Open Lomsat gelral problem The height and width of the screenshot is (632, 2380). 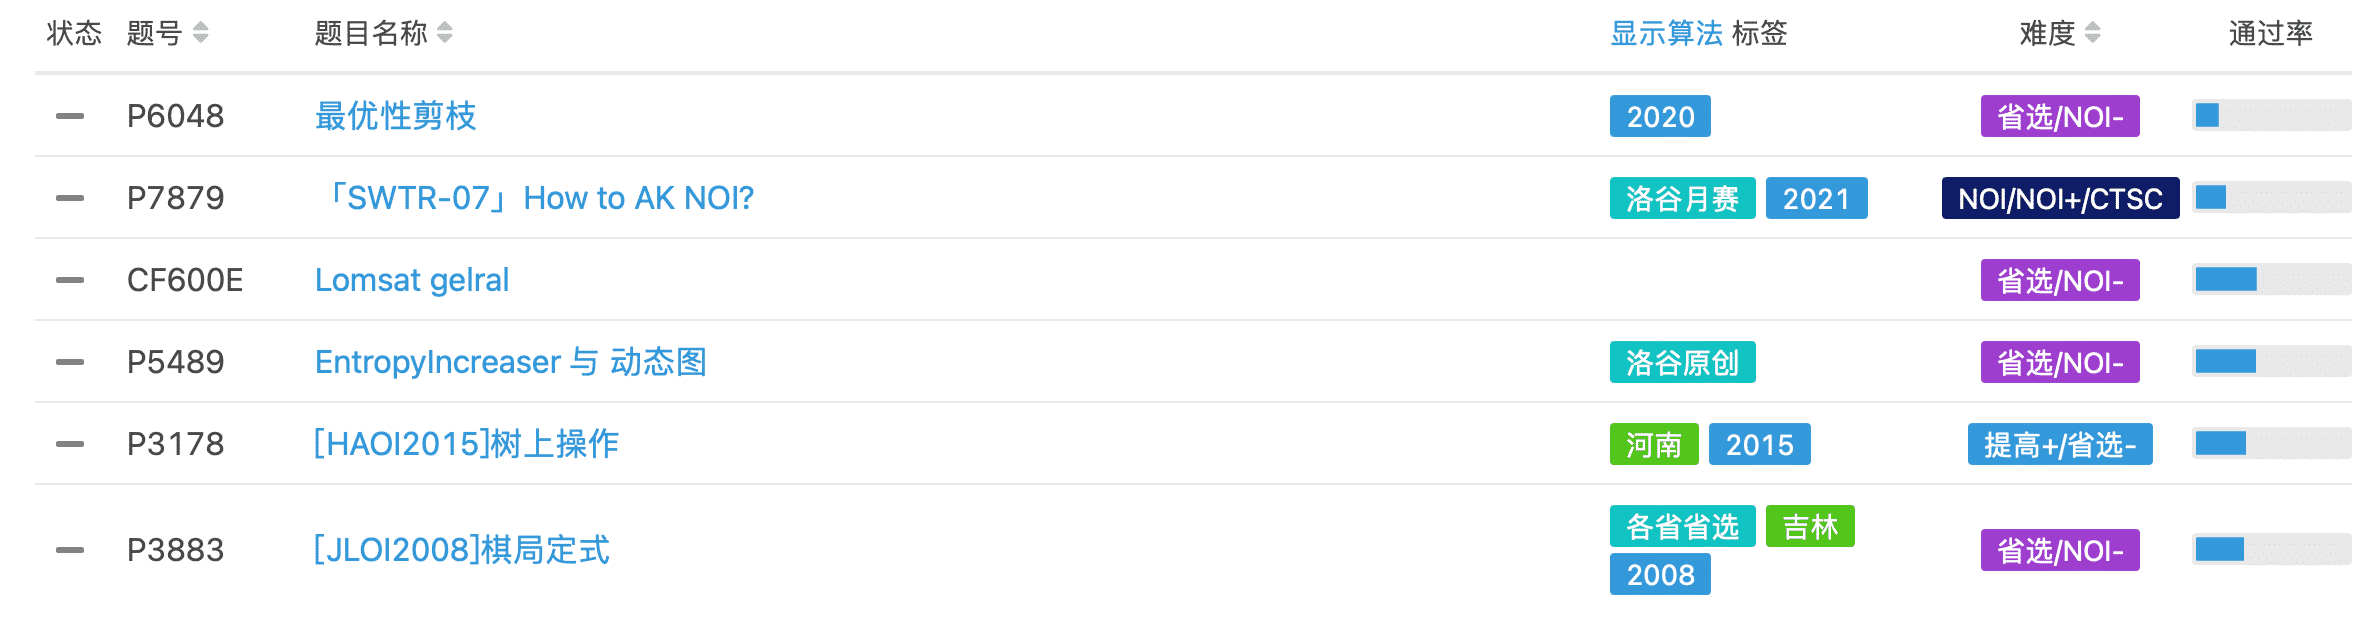(x=412, y=280)
